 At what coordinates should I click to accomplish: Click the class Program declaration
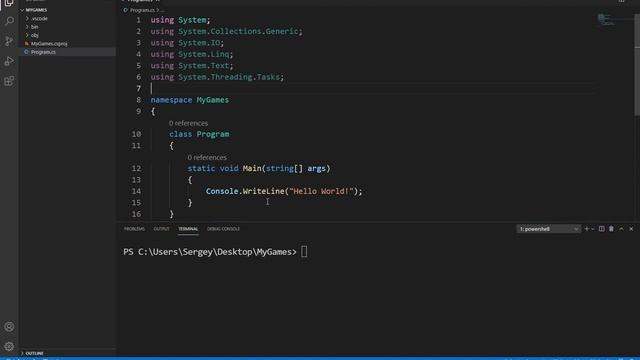[x=199, y=134]
